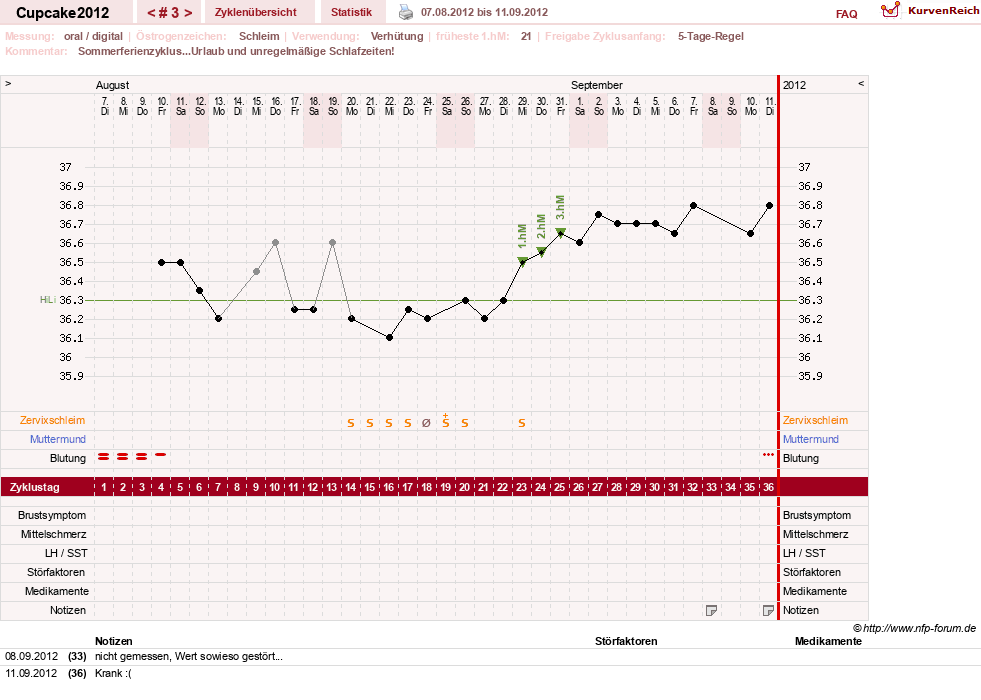Screen dimensions: 981x700
Task: Click the spotting dots on day 36
Action: 768,455
